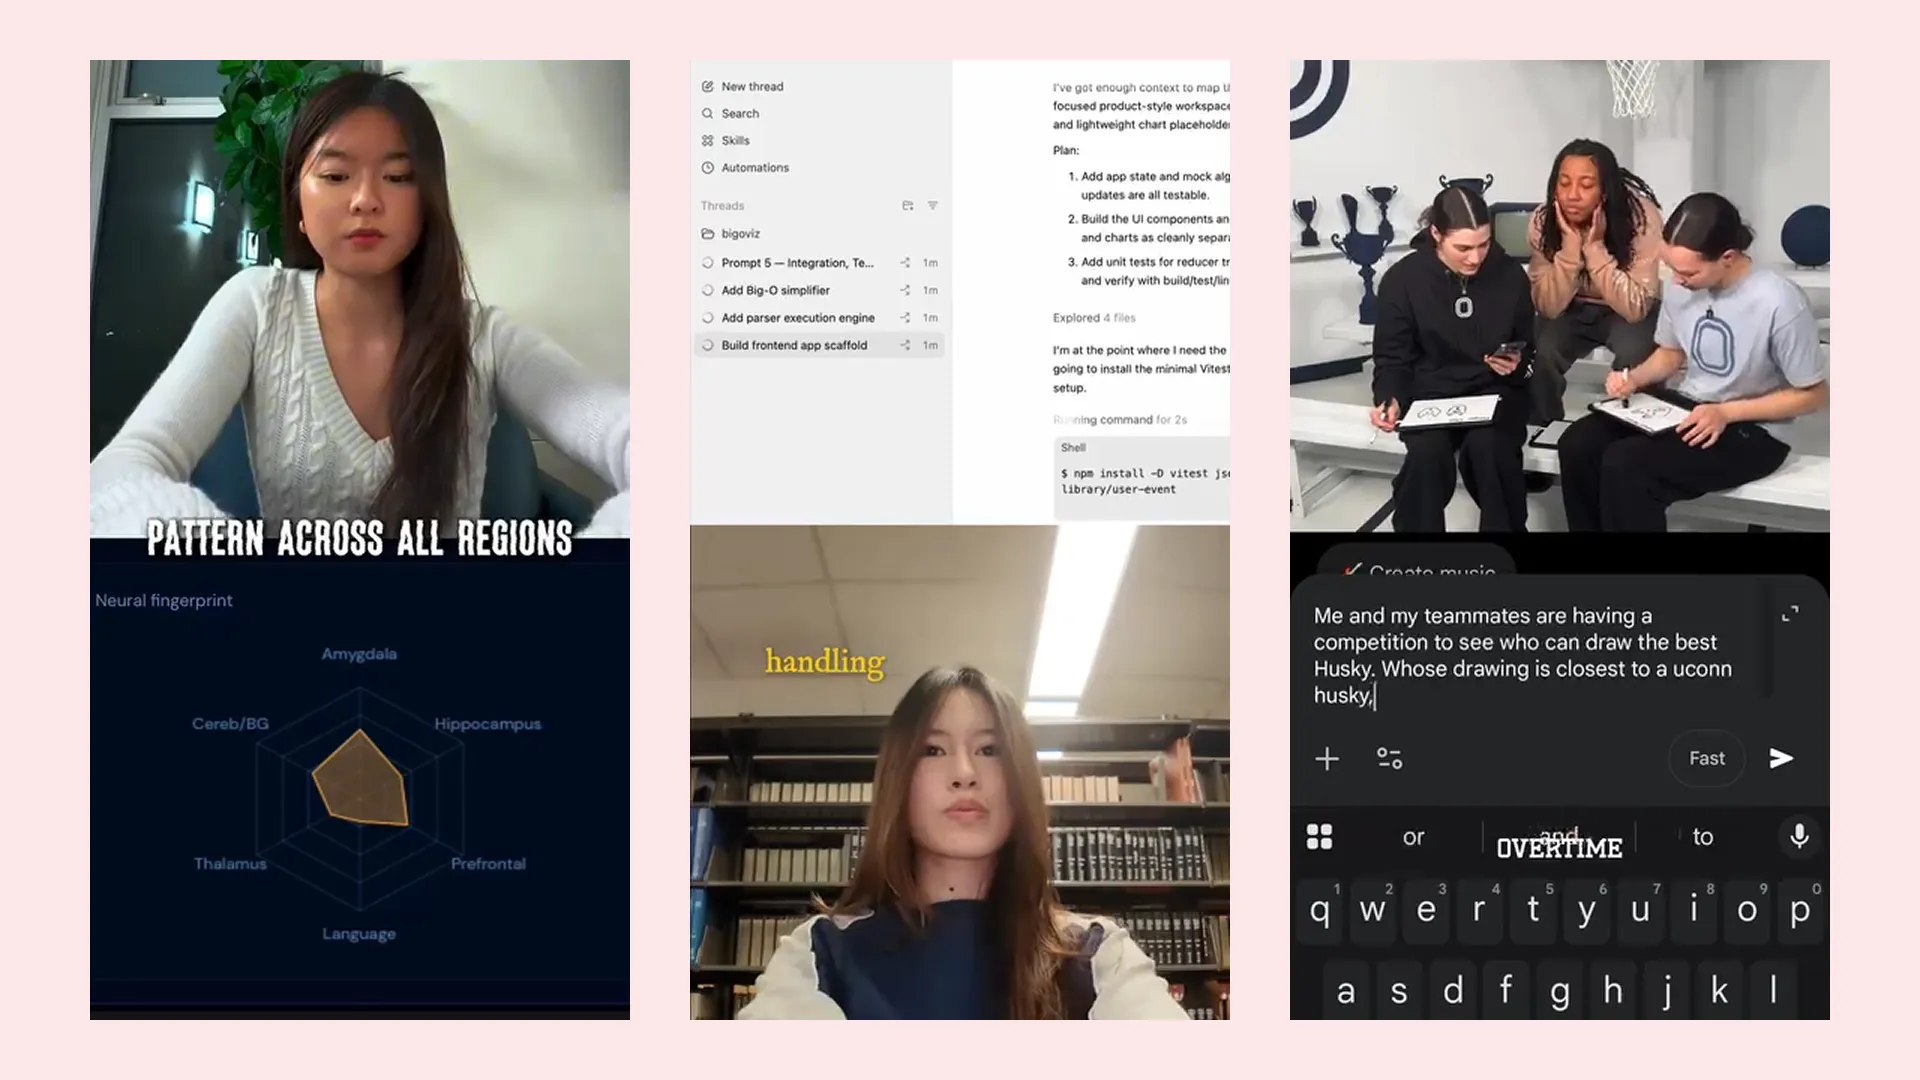Click the Search magnifier icon
Image resolution: width=1920 pixels, height=1080 pixels.
pyautogui.click(x=708, y=114)
